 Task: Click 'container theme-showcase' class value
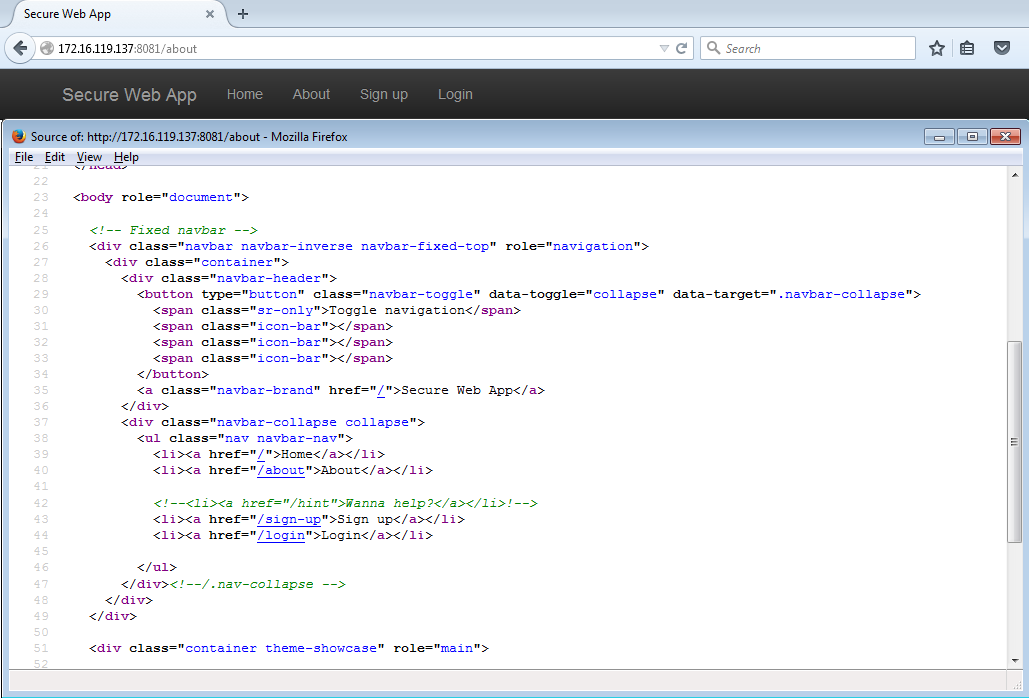(282, 647)
